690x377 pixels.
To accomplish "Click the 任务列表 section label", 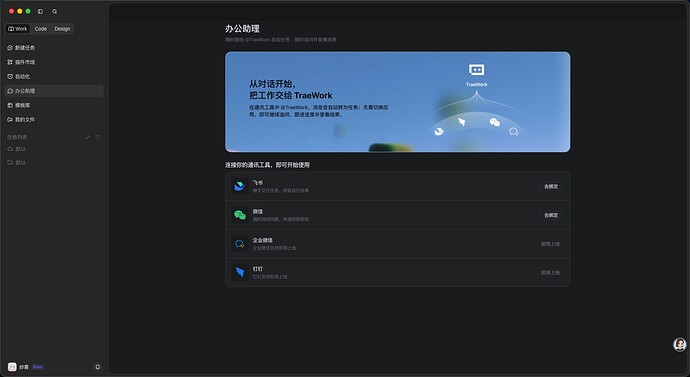I will [x=17, y=137].
